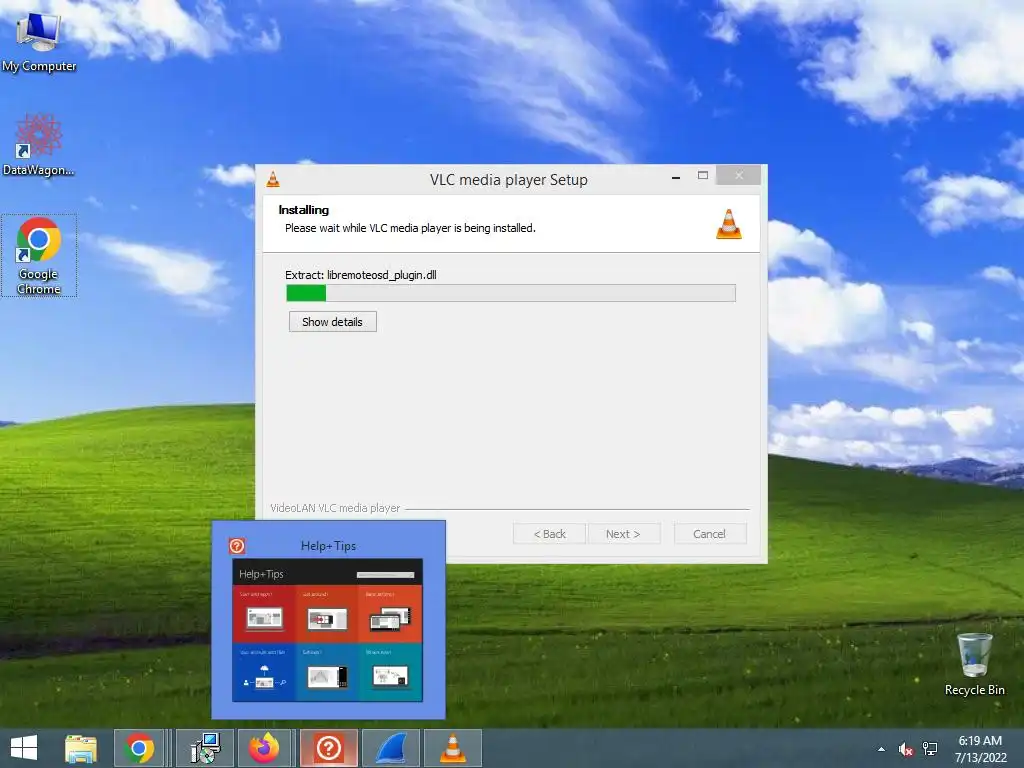The height and width of the screenshot is (768, 1024).
Task: Click the 'Installing' heading text
Action: [304, 210]
